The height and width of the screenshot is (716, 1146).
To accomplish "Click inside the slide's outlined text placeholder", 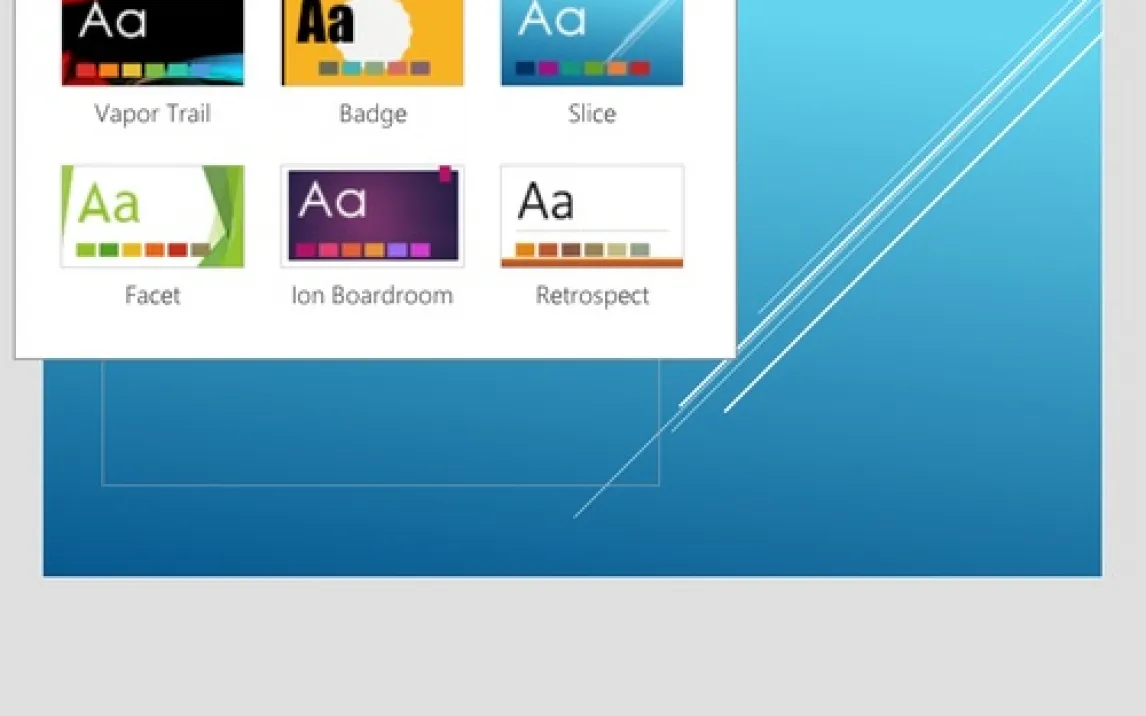I will click(380, 430).
